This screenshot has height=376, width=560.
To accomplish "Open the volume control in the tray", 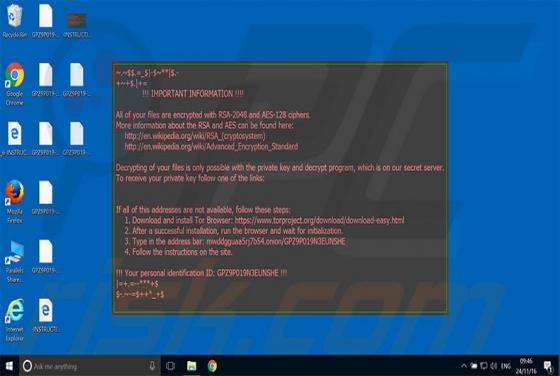I will [x=494, y=366].
